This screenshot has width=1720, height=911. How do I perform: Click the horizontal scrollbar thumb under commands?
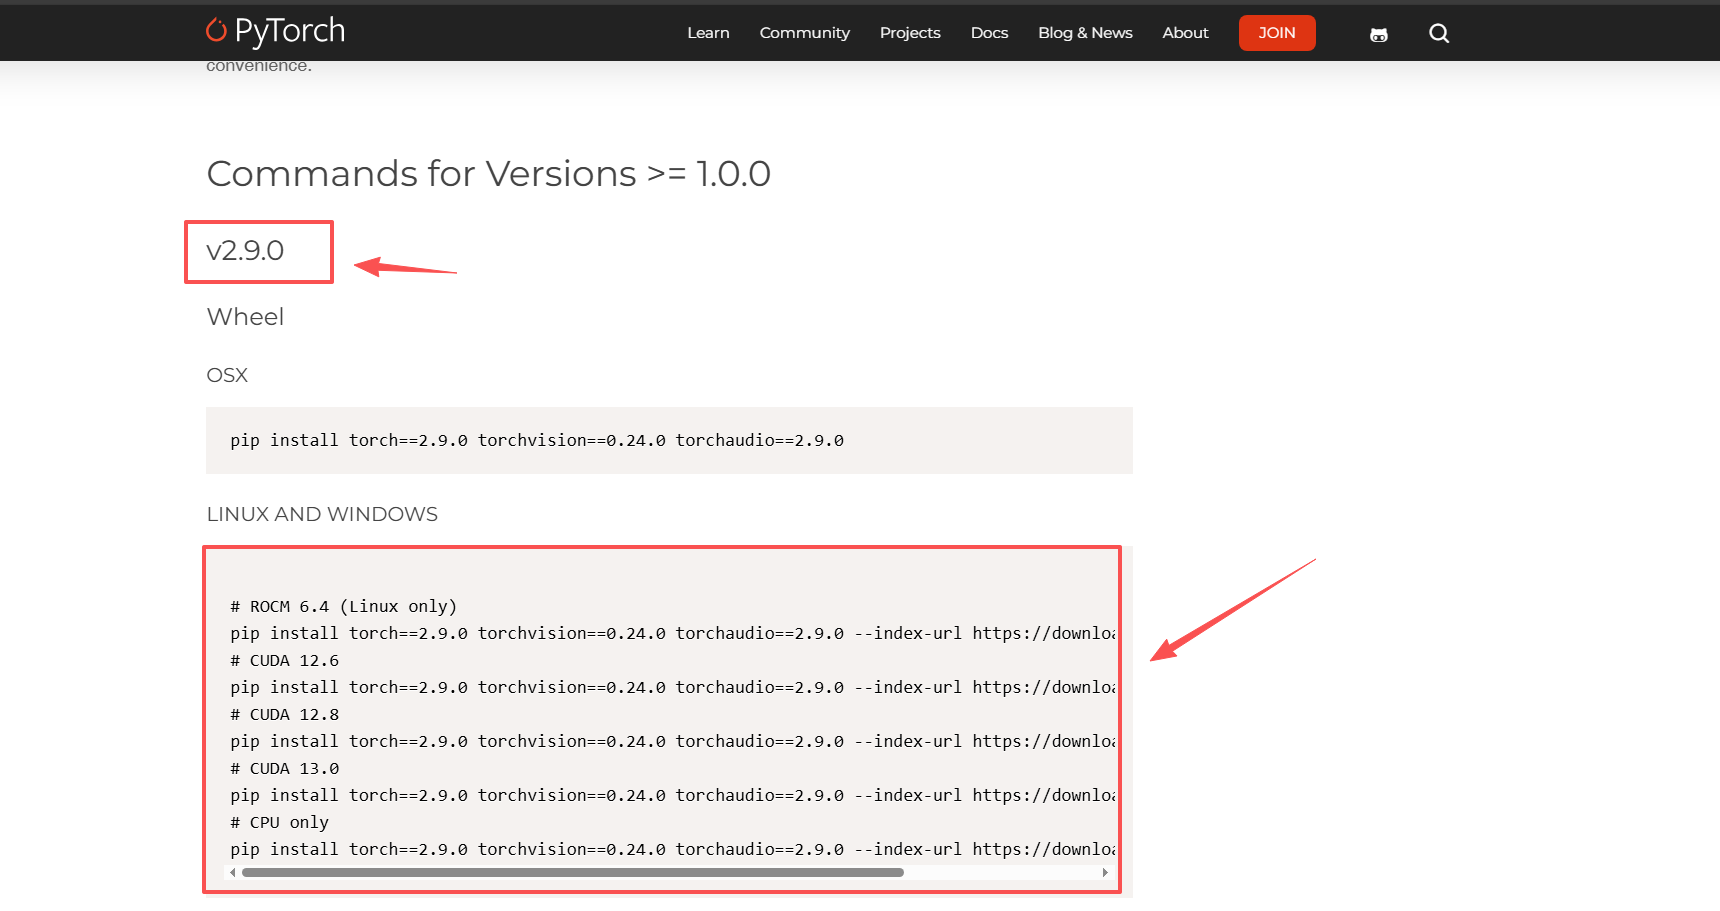(572, 872)
